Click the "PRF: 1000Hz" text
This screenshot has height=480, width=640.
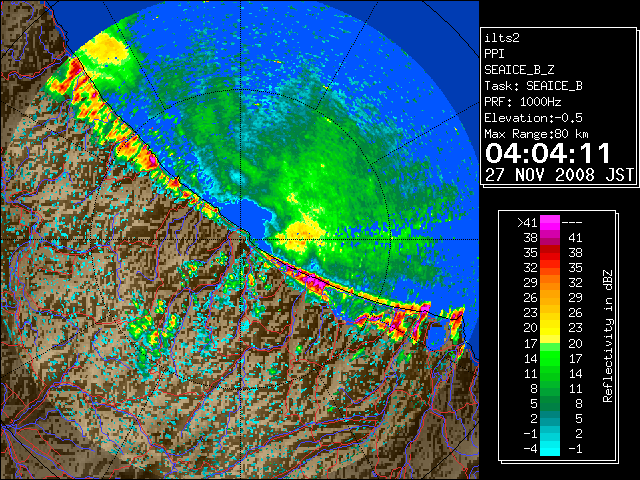[523, 102]
